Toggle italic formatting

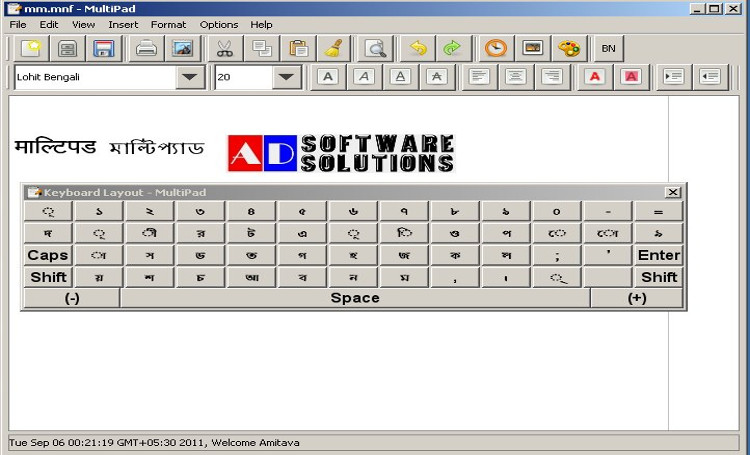point(364,77)
